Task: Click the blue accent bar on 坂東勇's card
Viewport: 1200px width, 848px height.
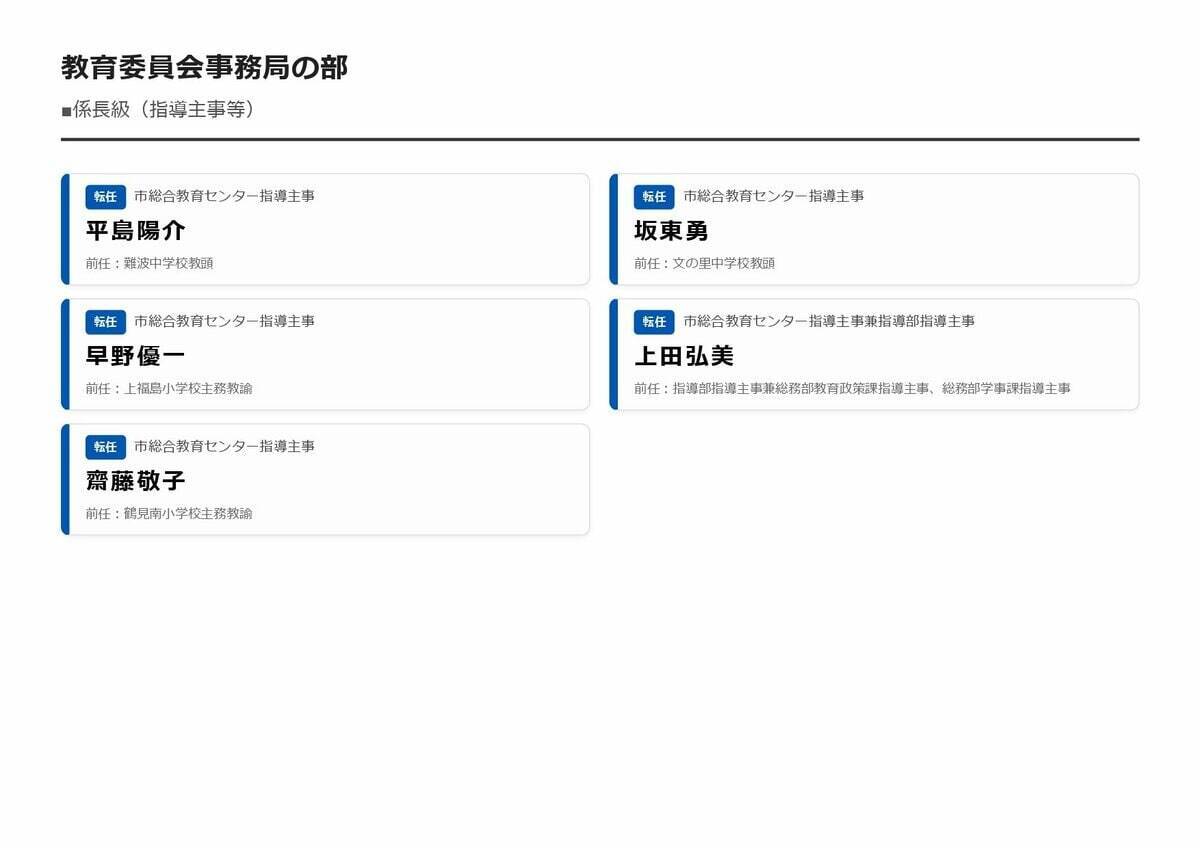Action: click(617, 229)
